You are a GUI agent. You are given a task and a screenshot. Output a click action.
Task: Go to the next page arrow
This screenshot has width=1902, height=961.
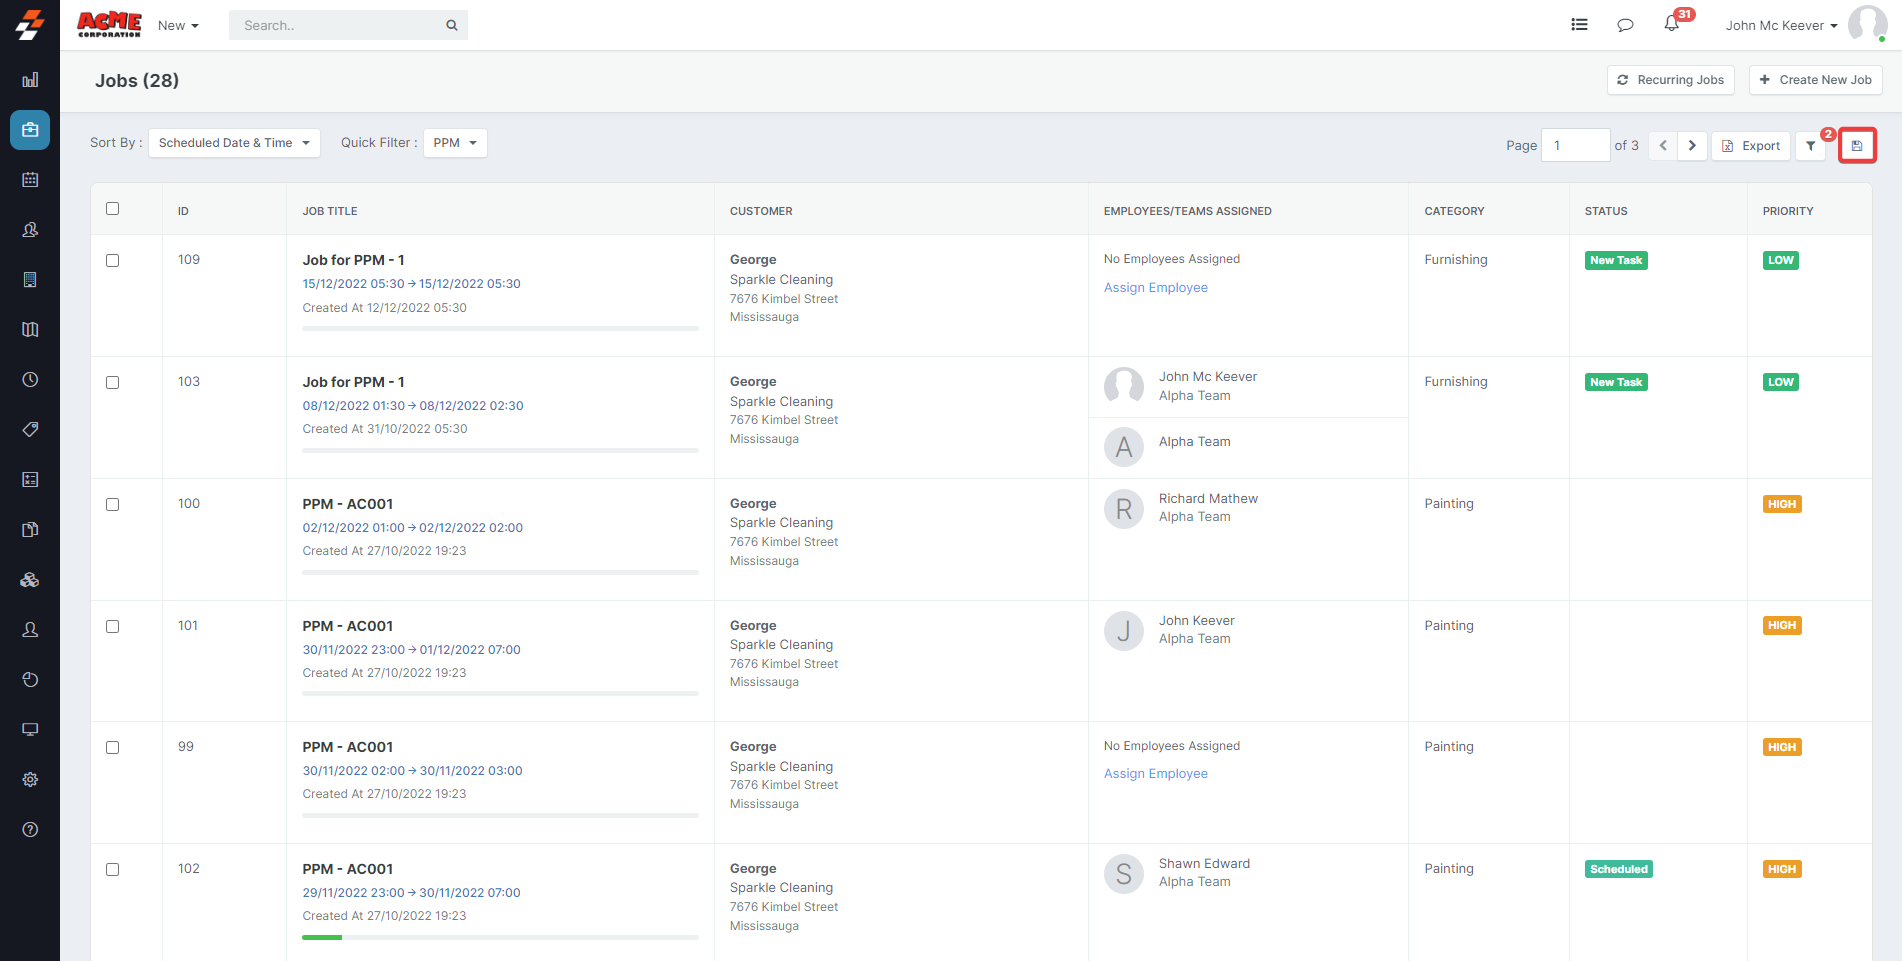tap(1692, 146)
